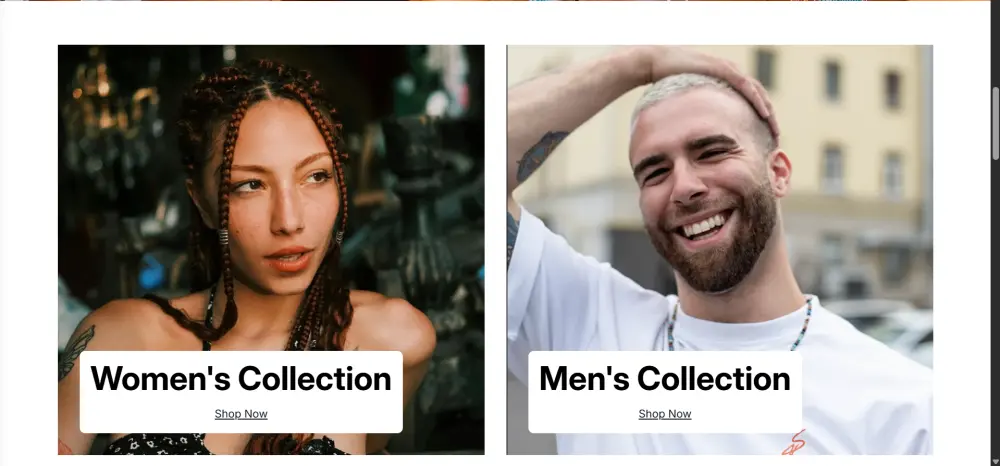Image resolution: width=1000 pixels, height=466 pixels.
Task: Click the woman's orange-red lips
Action: (x=289, y=259)
